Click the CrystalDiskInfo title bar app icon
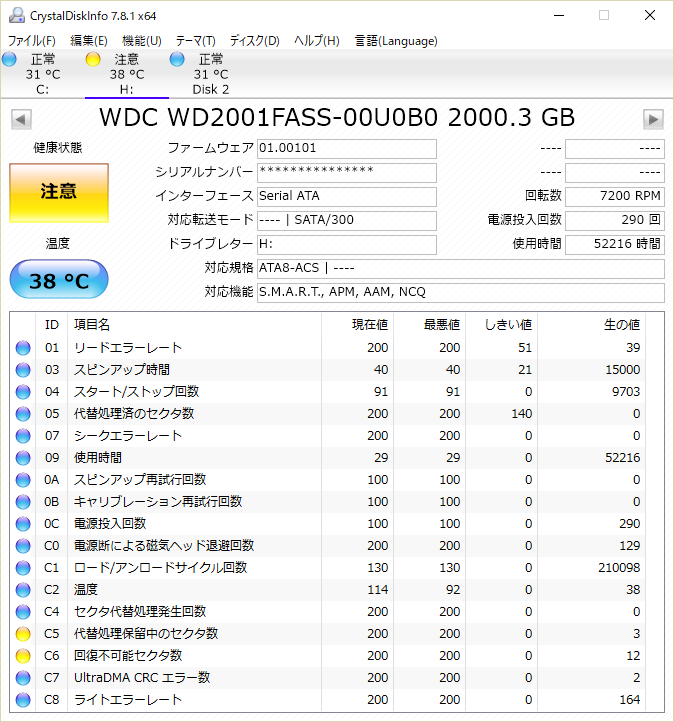Image resolution: width=674 pixels, height=722 pixels. click(x=17, y=16)
